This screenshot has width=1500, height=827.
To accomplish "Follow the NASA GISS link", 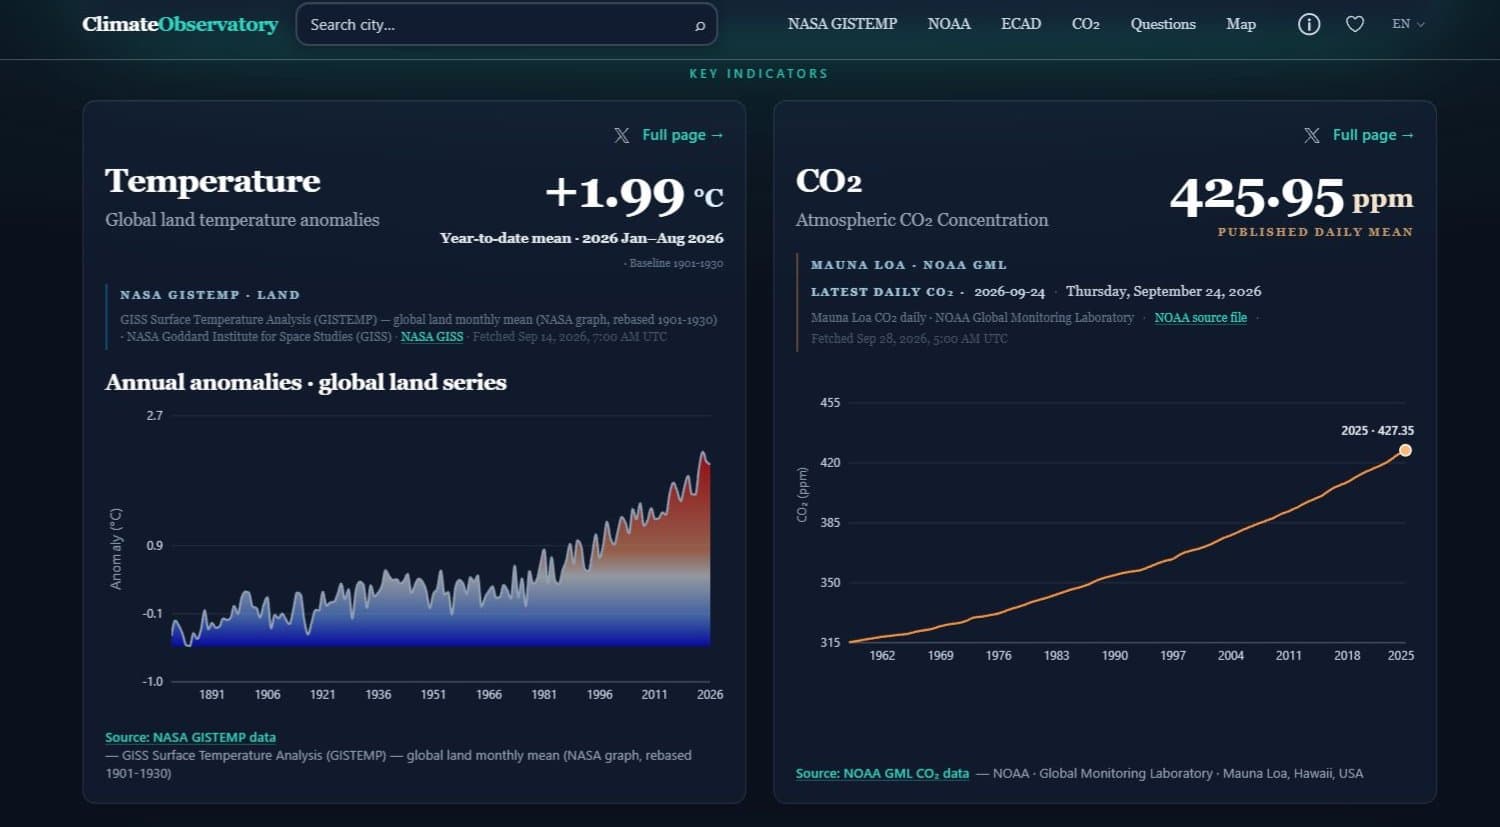I will pos(432,337).
